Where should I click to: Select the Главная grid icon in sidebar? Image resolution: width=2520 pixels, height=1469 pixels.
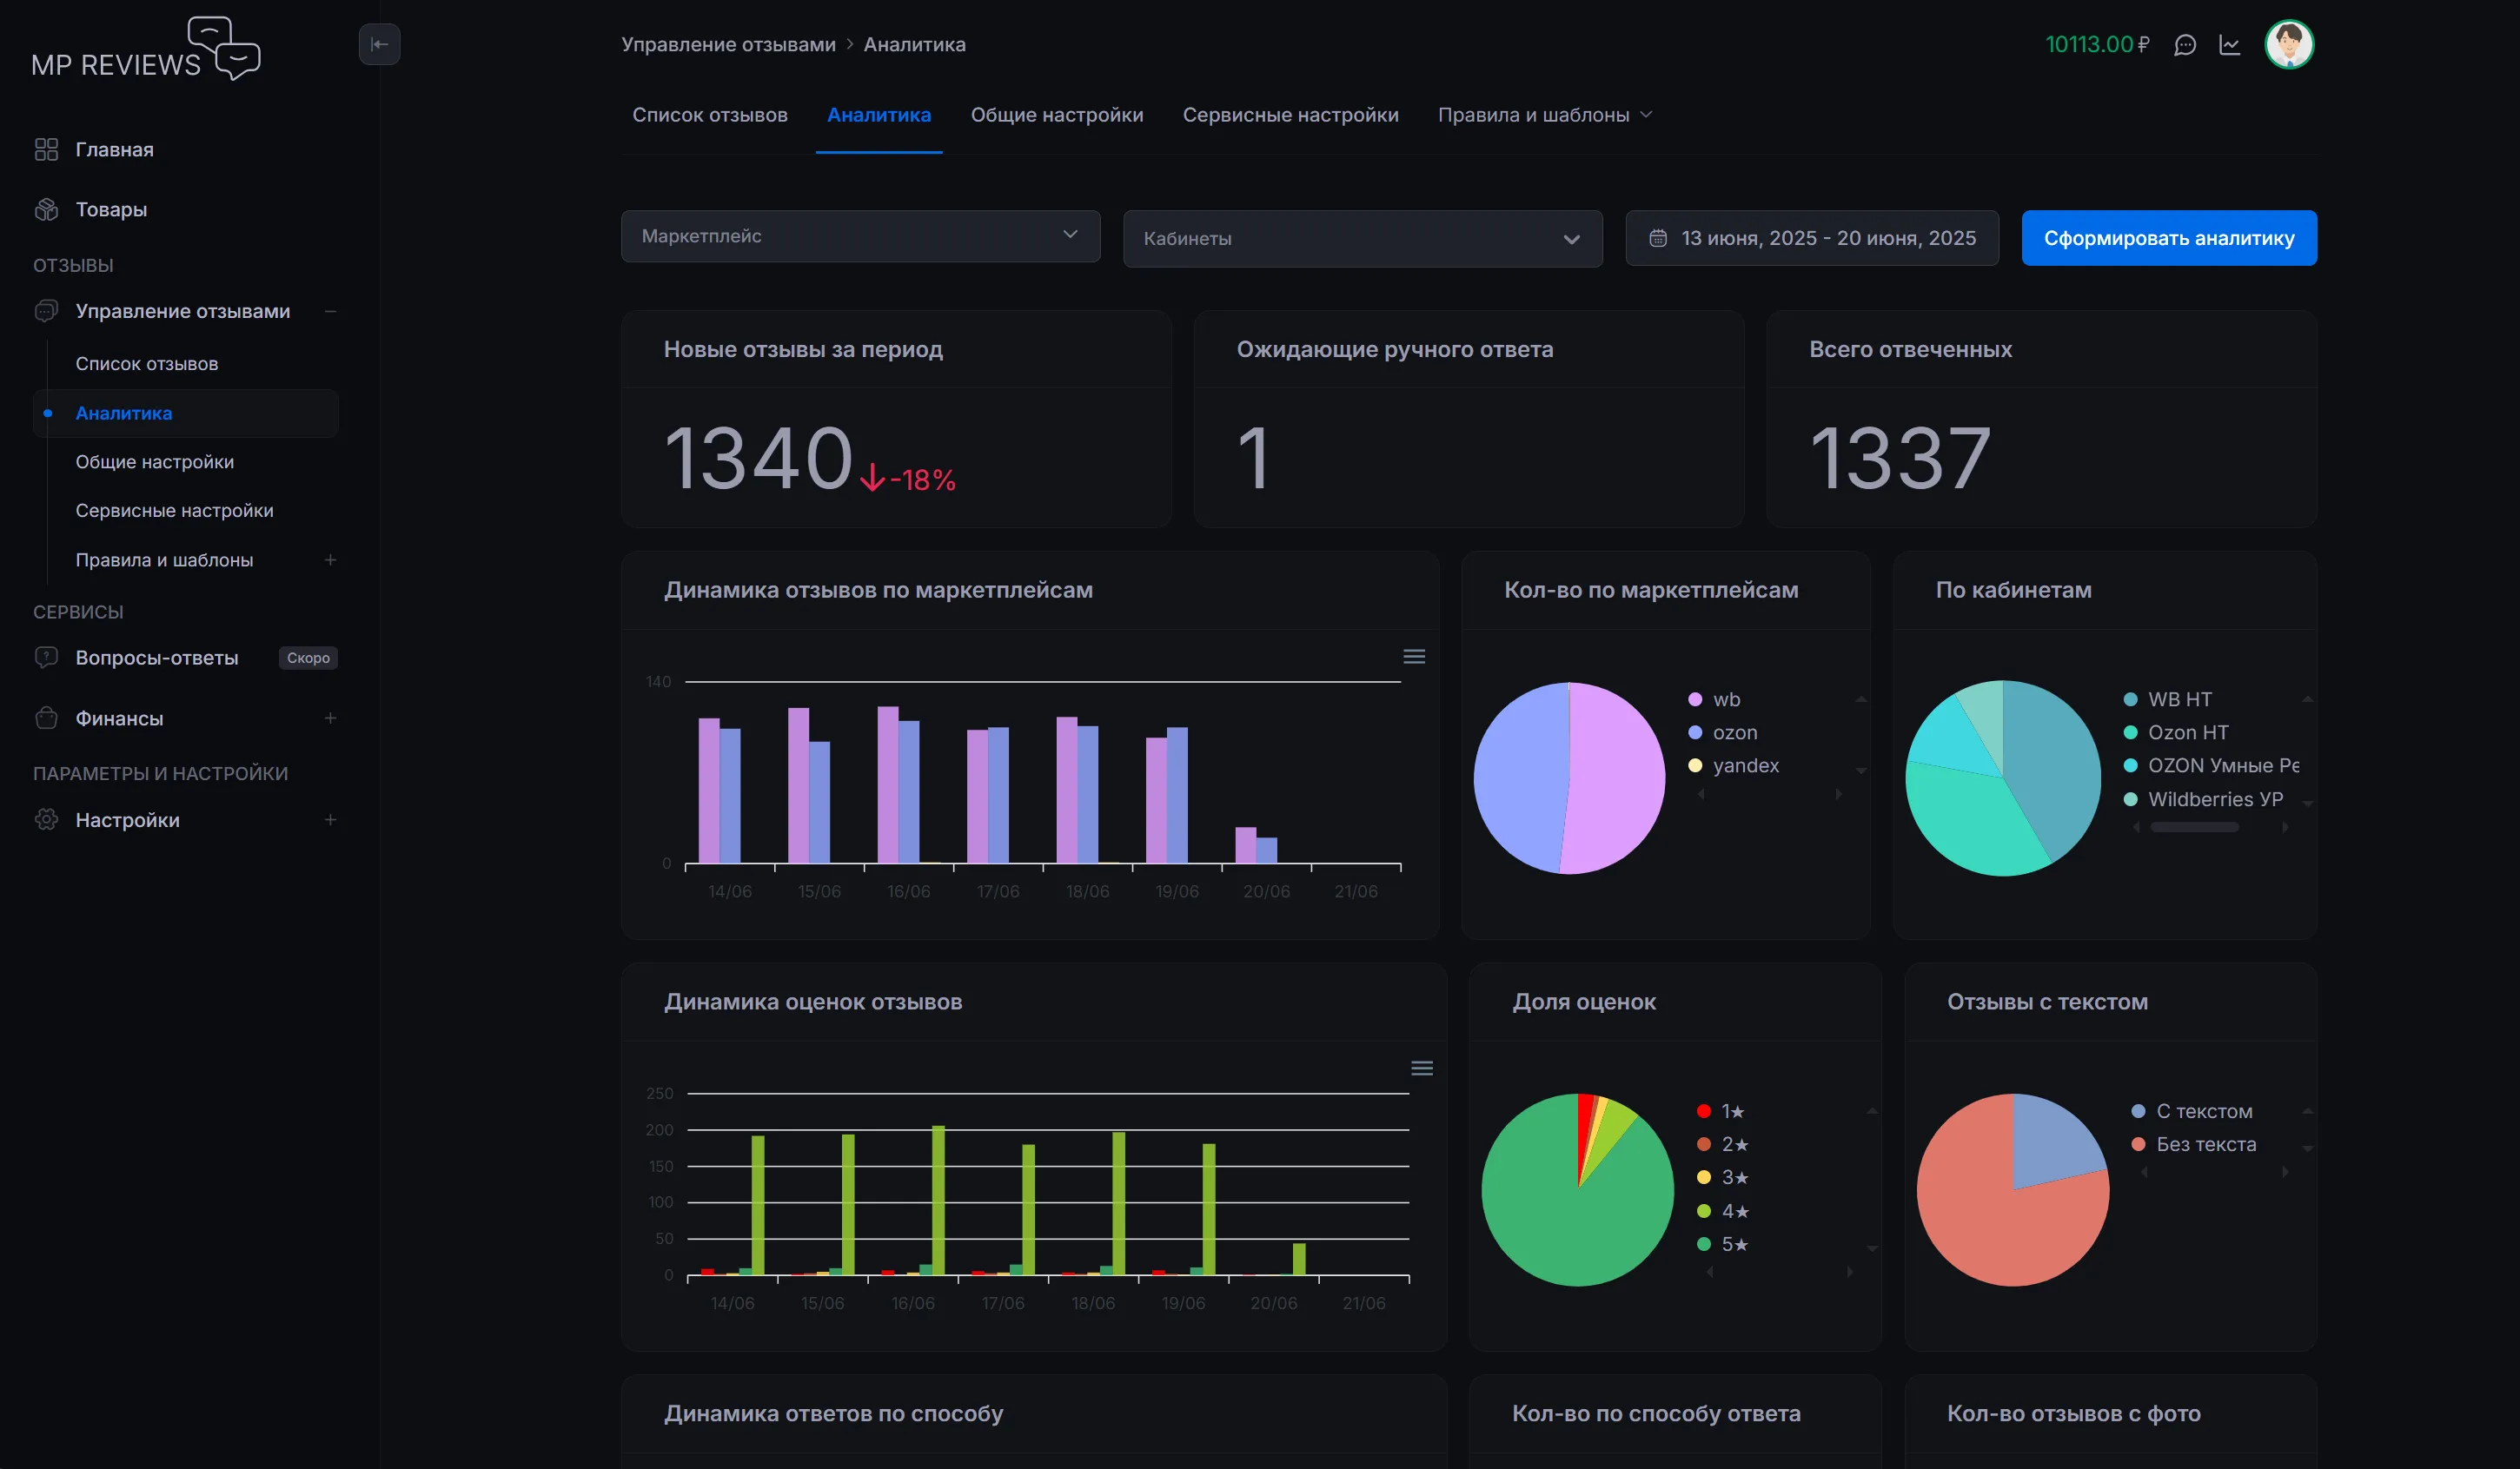tap(46, 149)
